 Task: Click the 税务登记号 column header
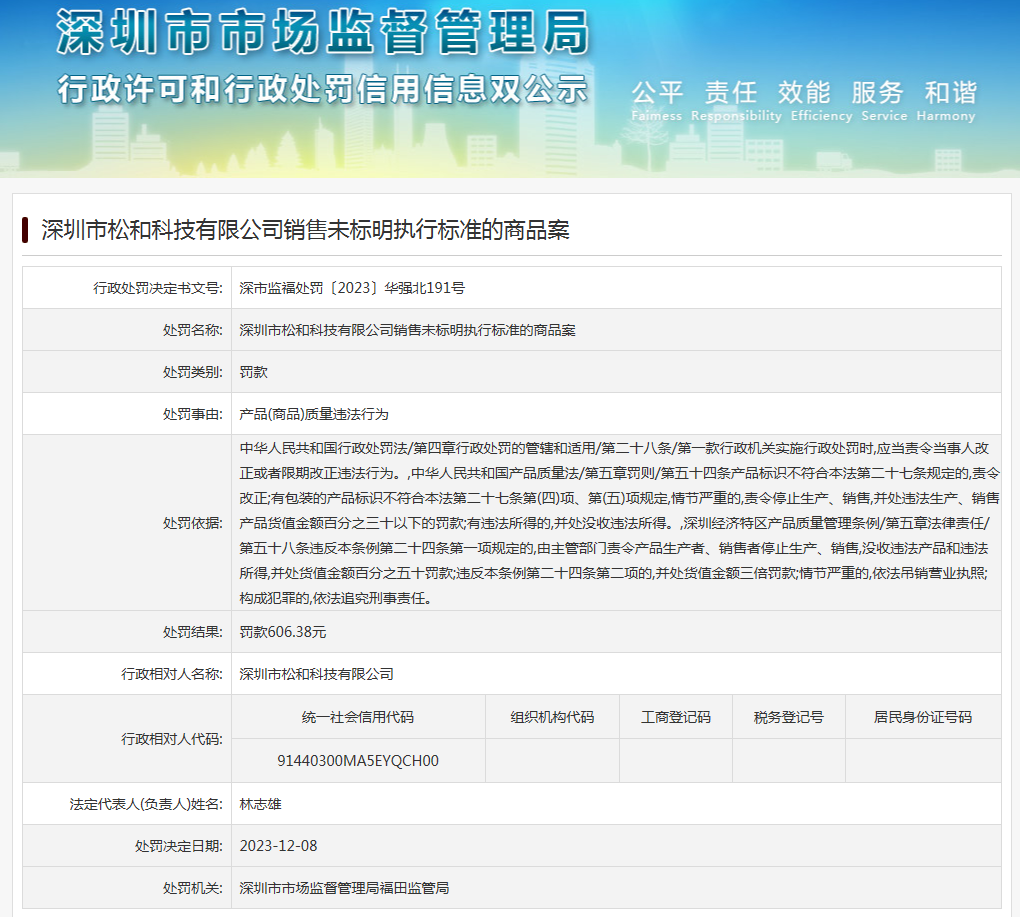pyautogui.click(x=788, y=717)
